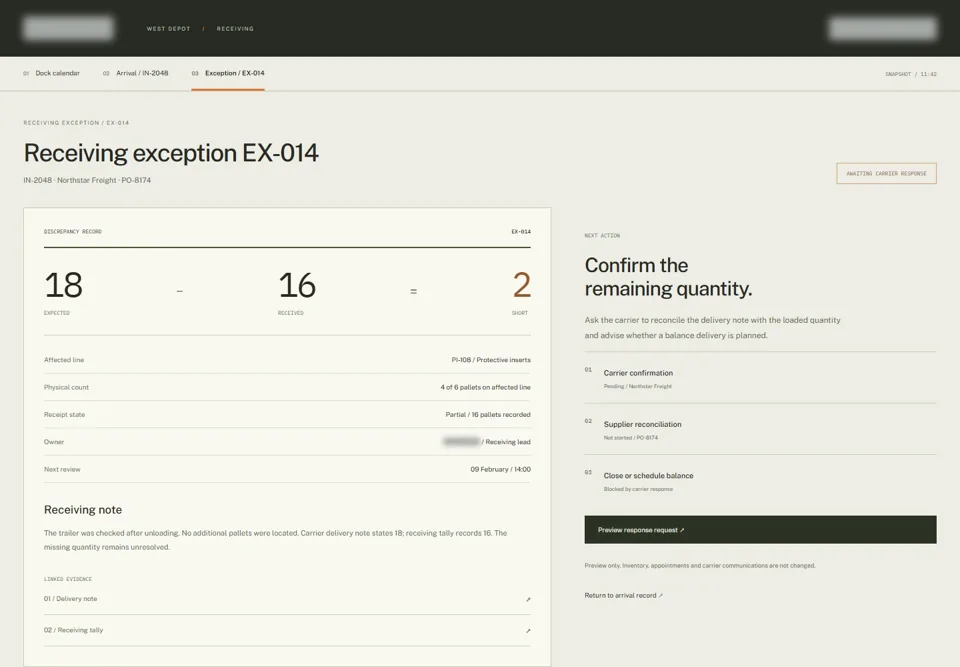Image resolution: width=960 pixels, height=667 pixels.
Task: Click arrow icon beside Receiving tally
Action: (x=528, y=631)
